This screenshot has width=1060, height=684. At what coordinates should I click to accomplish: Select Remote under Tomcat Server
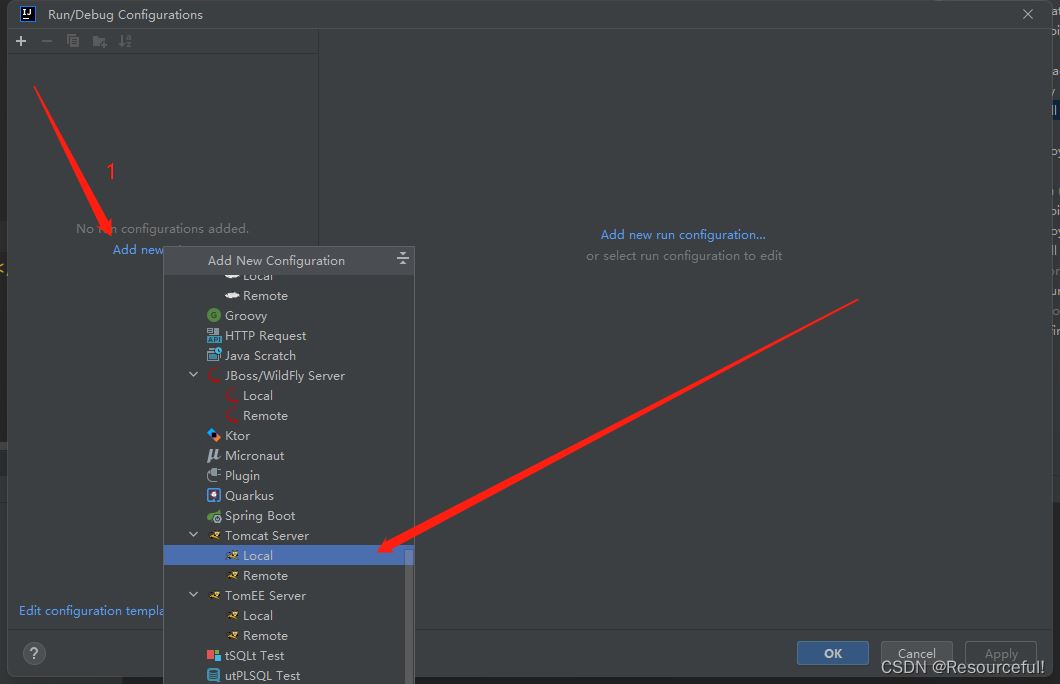point(289,576)
